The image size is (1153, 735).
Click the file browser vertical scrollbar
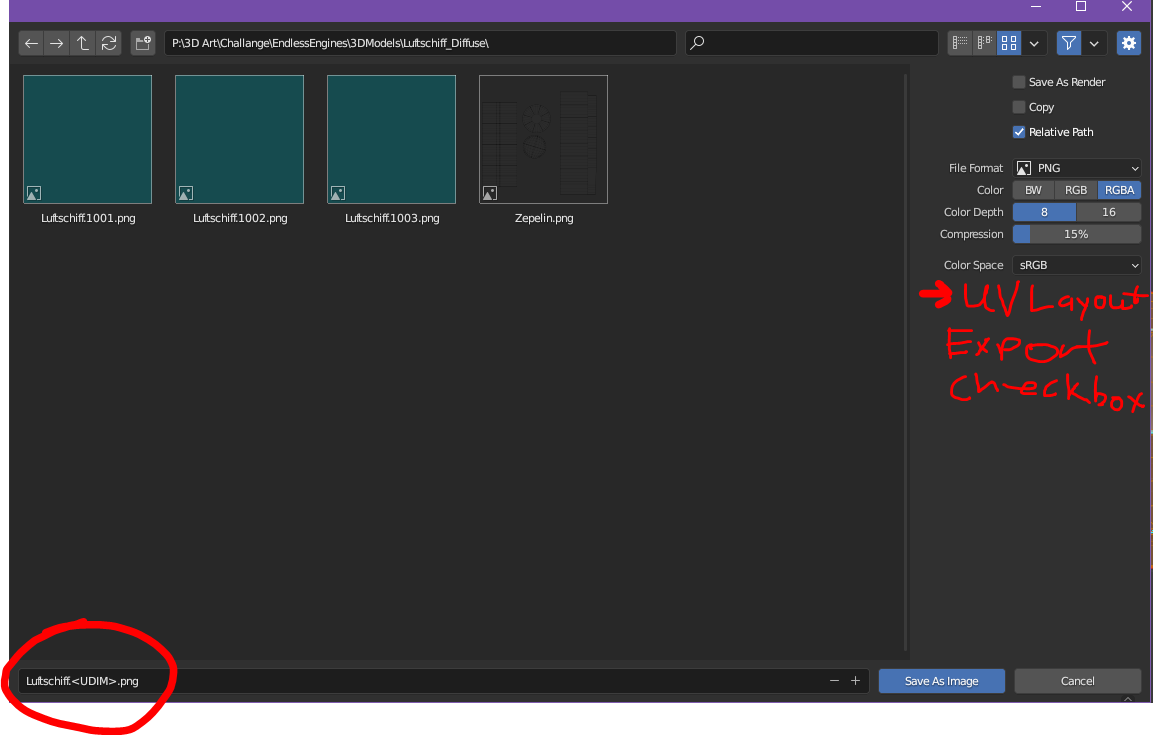[905, 362]
